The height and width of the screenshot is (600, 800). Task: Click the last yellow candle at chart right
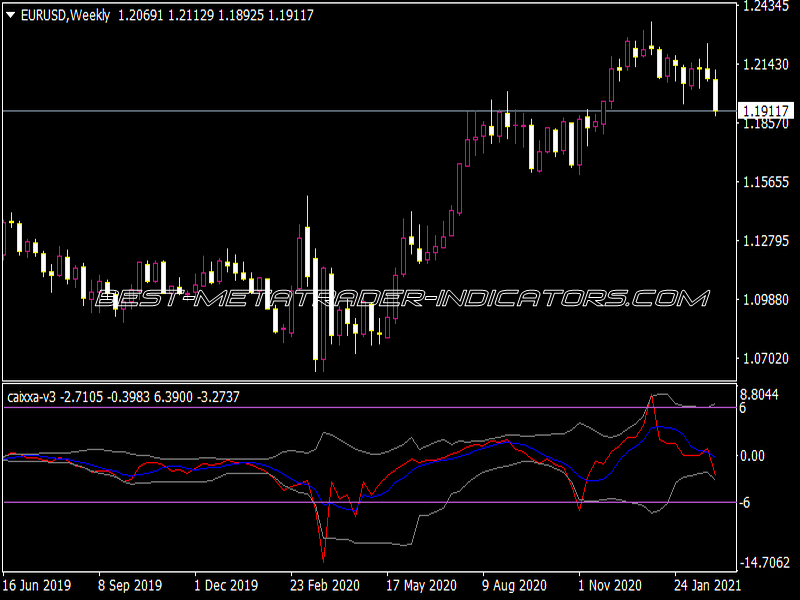pos(716,95)
